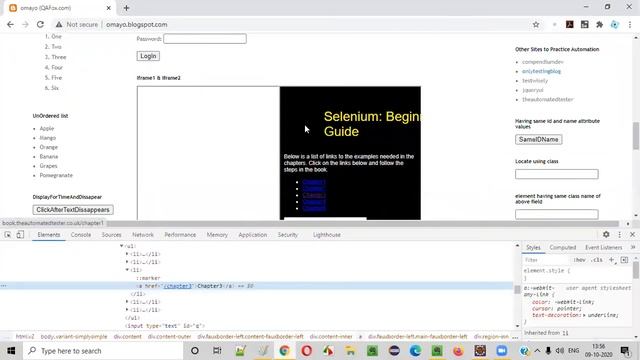Open the Performance tab

point(180,235)
